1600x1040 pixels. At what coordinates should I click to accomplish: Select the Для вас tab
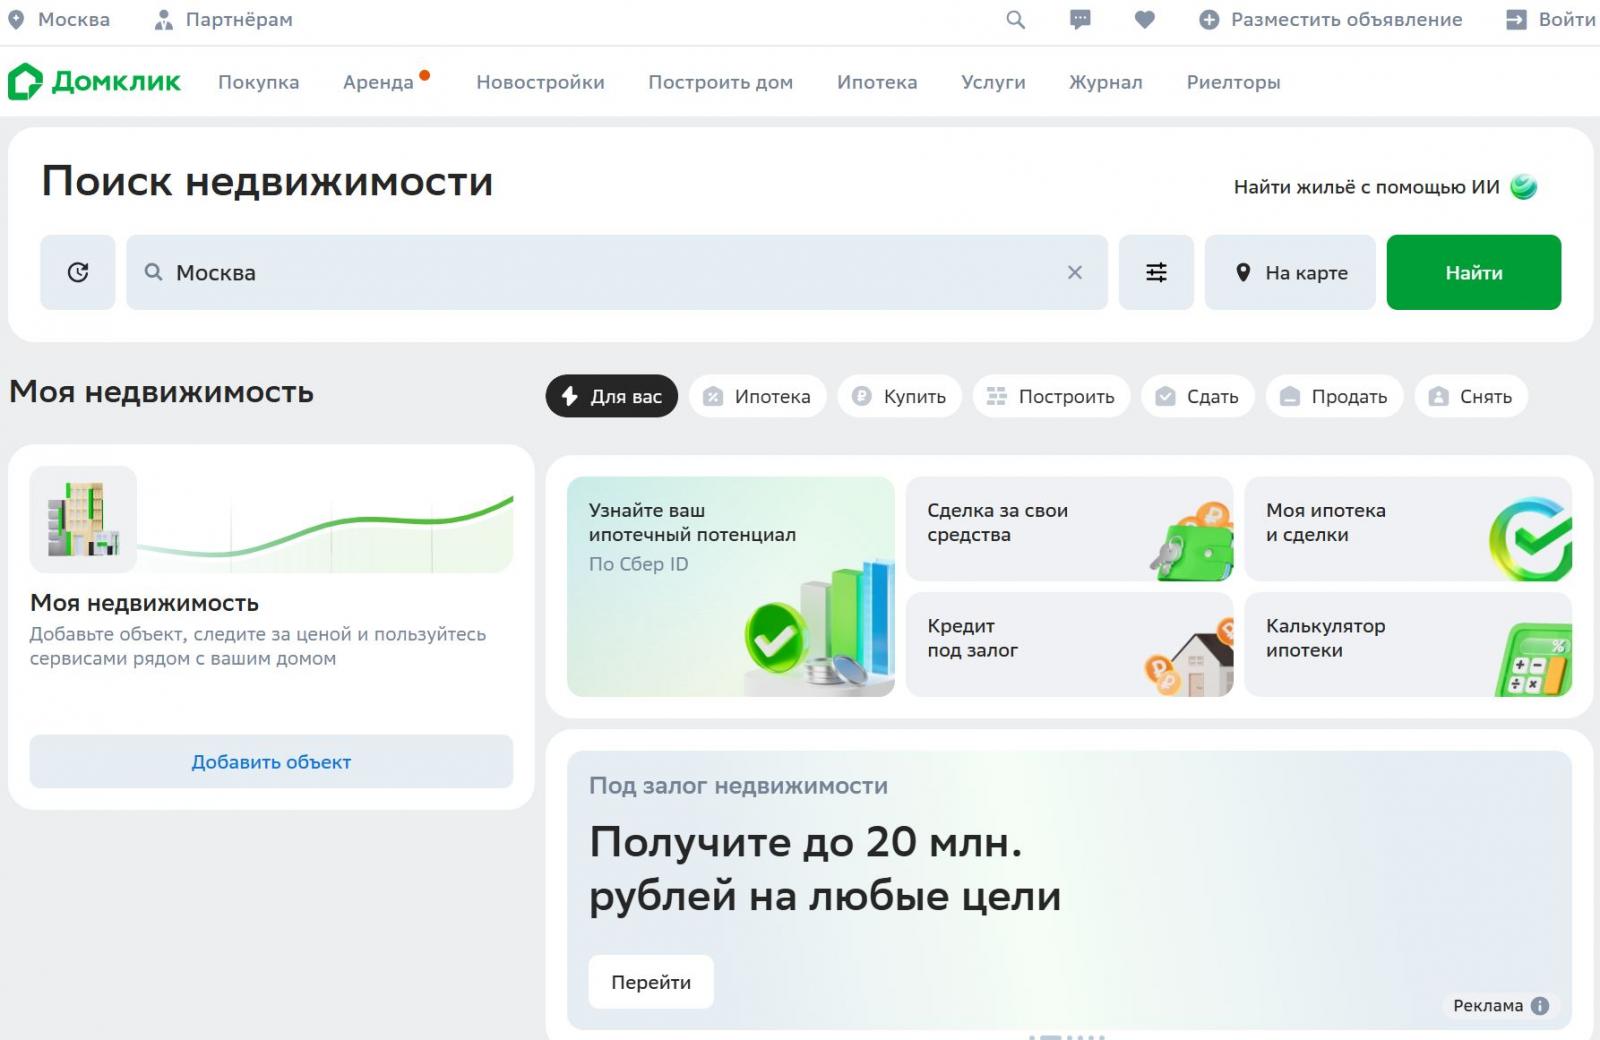pyautogui.click(x=612, y=396)
